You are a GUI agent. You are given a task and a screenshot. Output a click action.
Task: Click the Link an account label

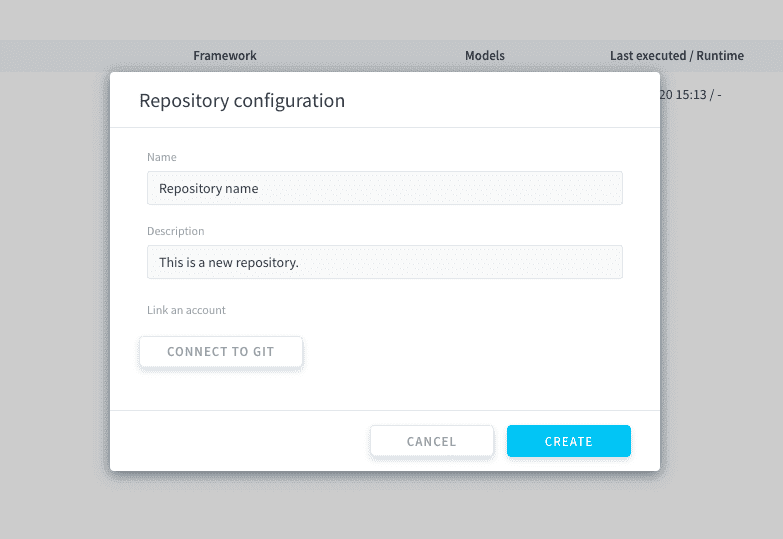tap(186, 310)
